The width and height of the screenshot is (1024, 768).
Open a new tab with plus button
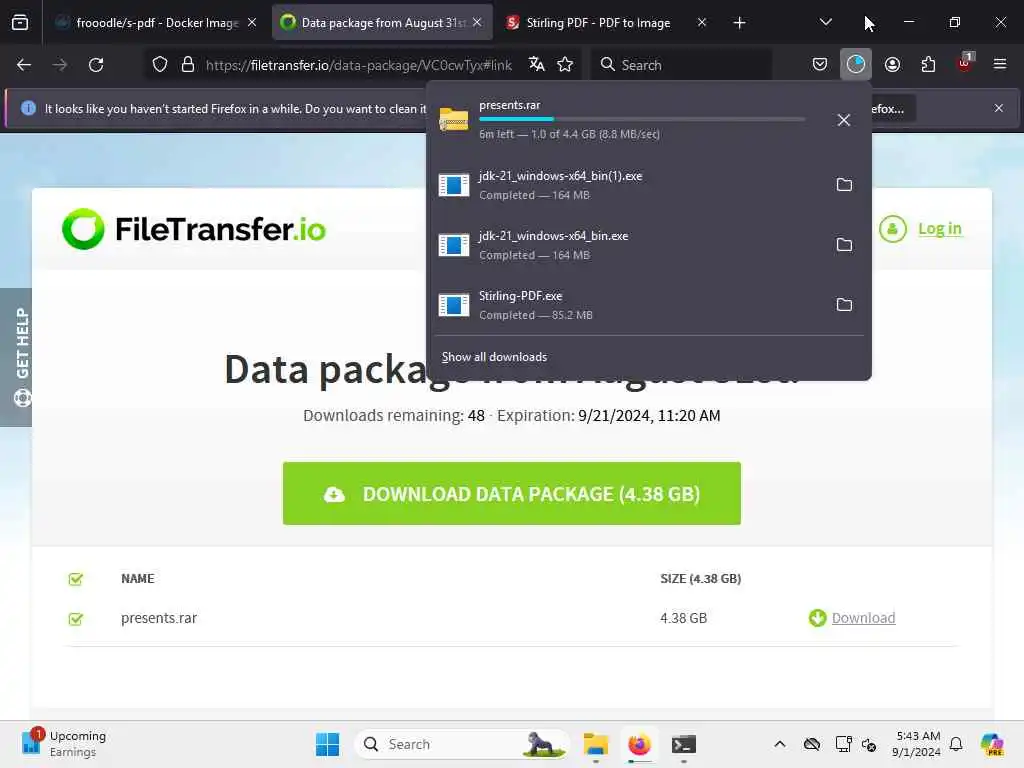click(739, 23)
